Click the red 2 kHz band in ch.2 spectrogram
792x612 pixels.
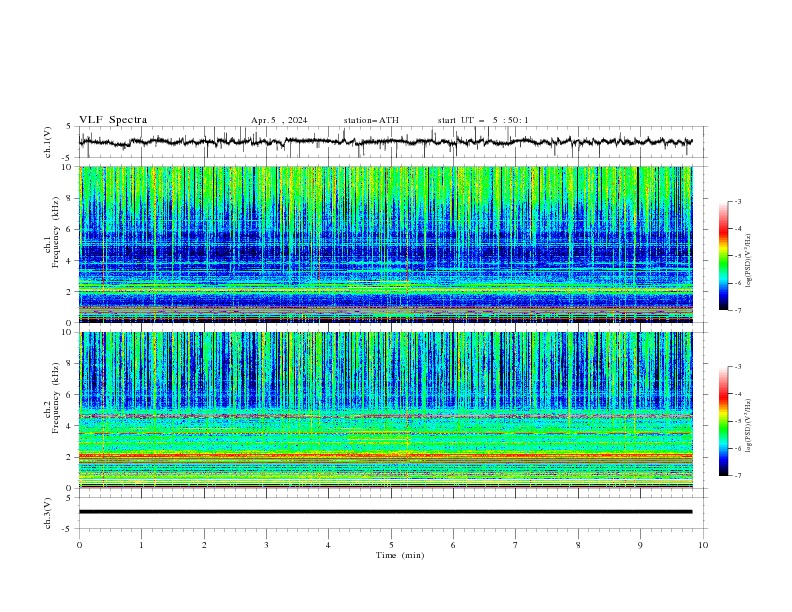pos(385,455)
